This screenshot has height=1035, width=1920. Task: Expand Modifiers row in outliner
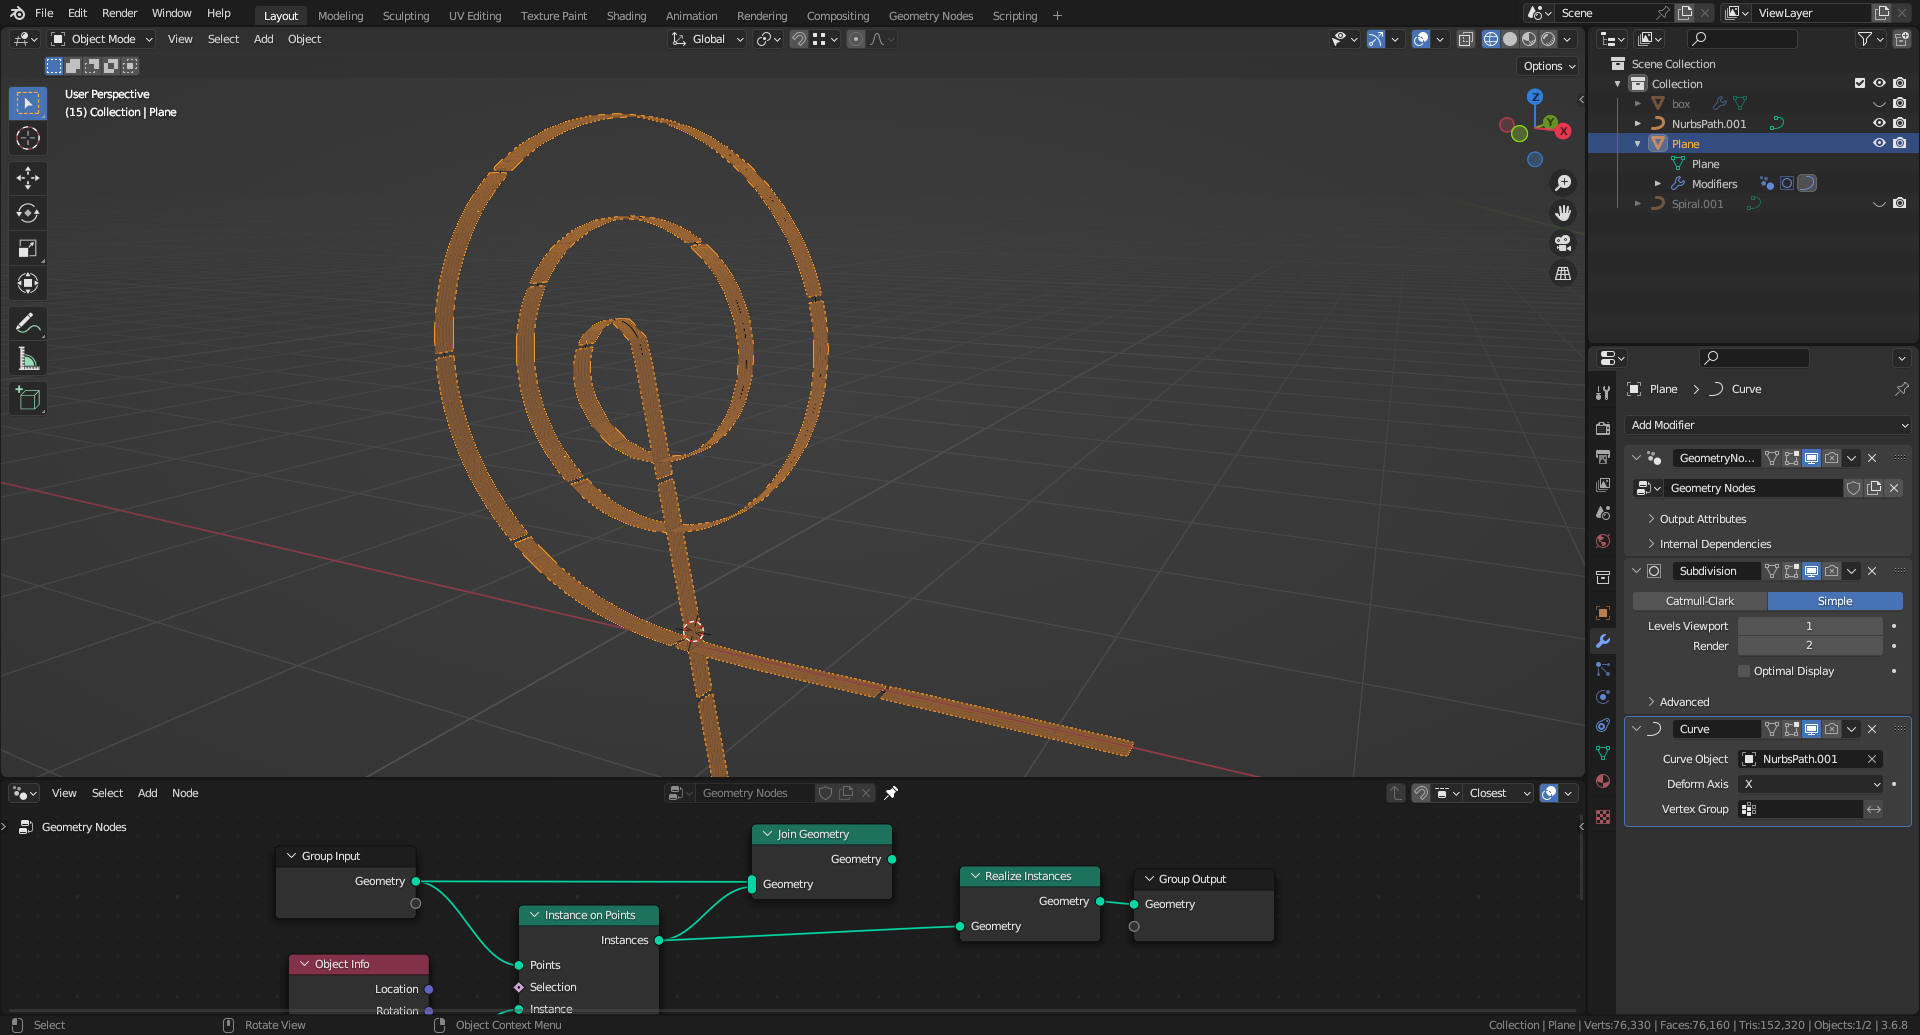tap(1657, 183)
